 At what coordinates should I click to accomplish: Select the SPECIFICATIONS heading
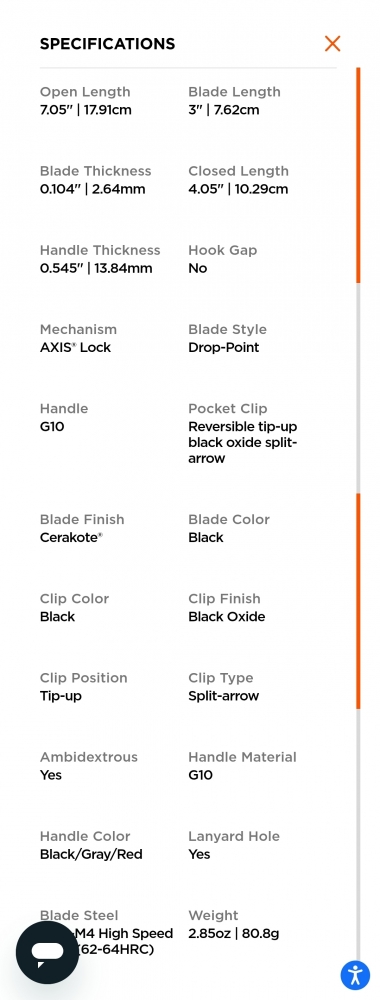point(107,43)
